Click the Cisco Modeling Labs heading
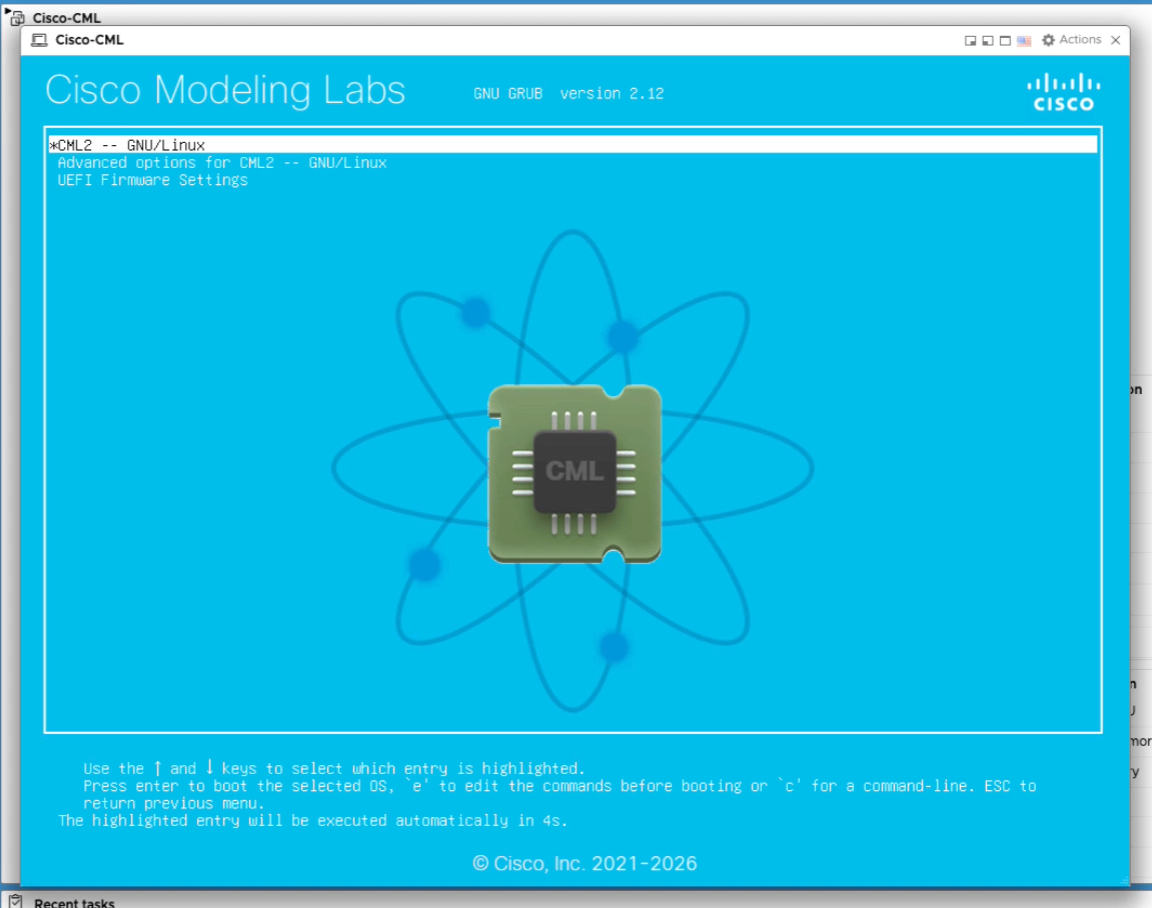 [225, 90]
